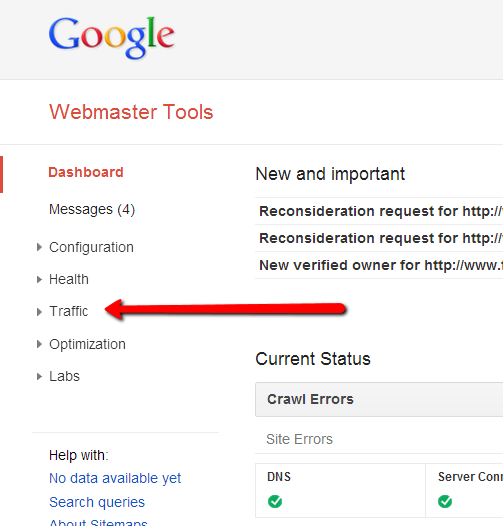Expand the Optimization section arrow
Viewport: 503px width, 526px height.
pos(39,344)
